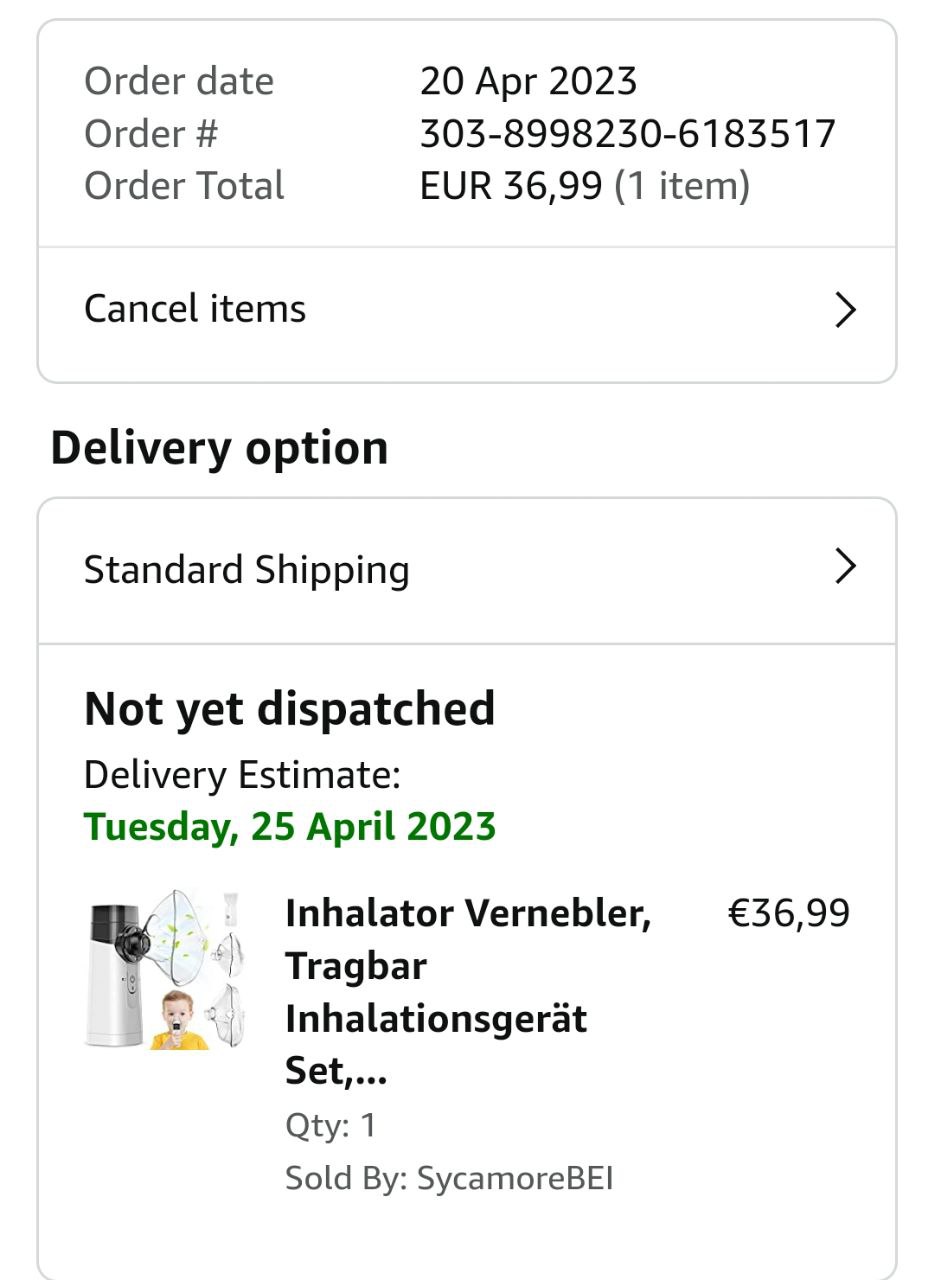Tap the Not yet dispatched status heading
The height and width of the screenshot is (1280, 934).
coord(290,709)
